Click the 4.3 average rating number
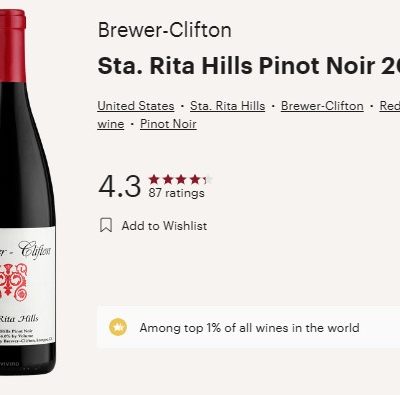Viewport: 400px width, 395px height. coord(120,186)
